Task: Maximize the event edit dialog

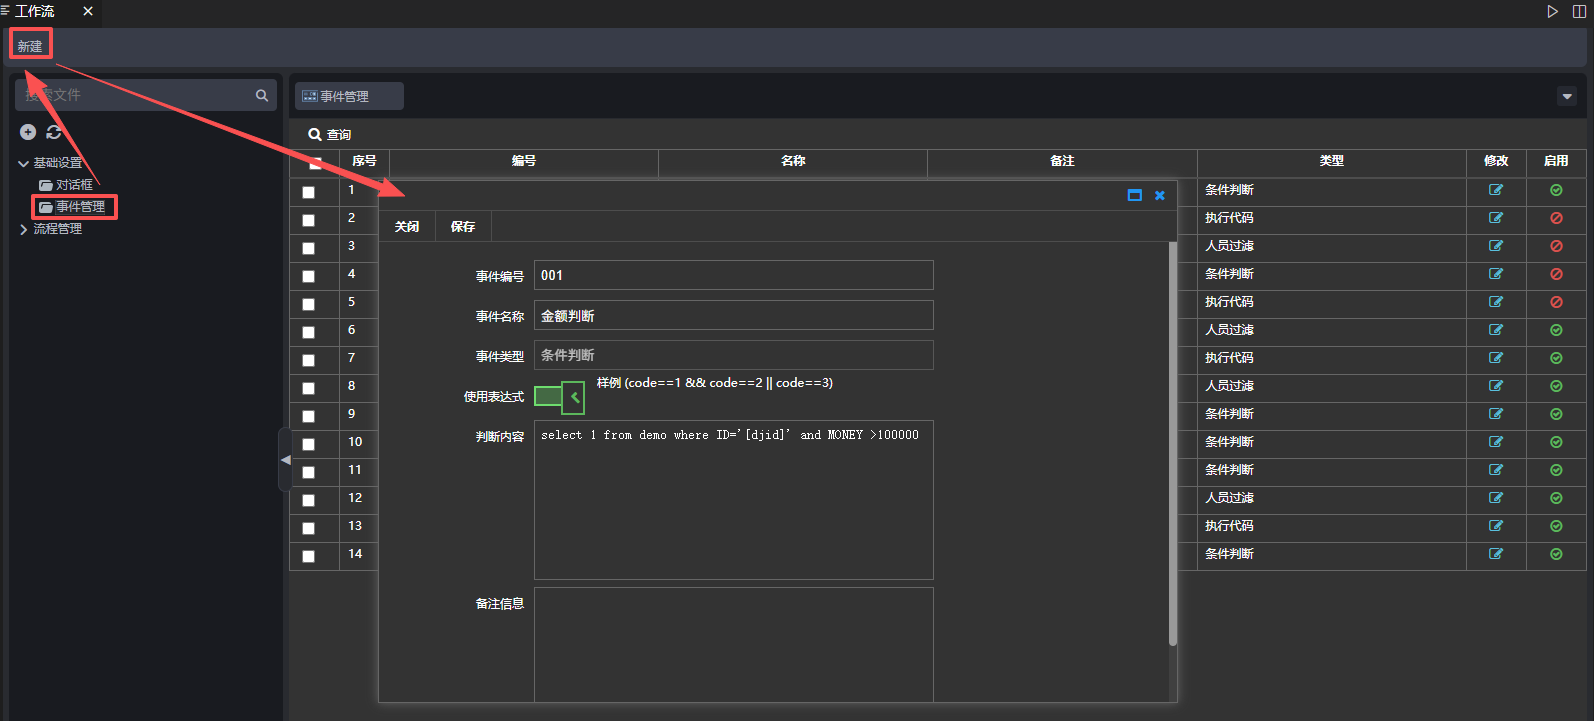Action: 1135,196
